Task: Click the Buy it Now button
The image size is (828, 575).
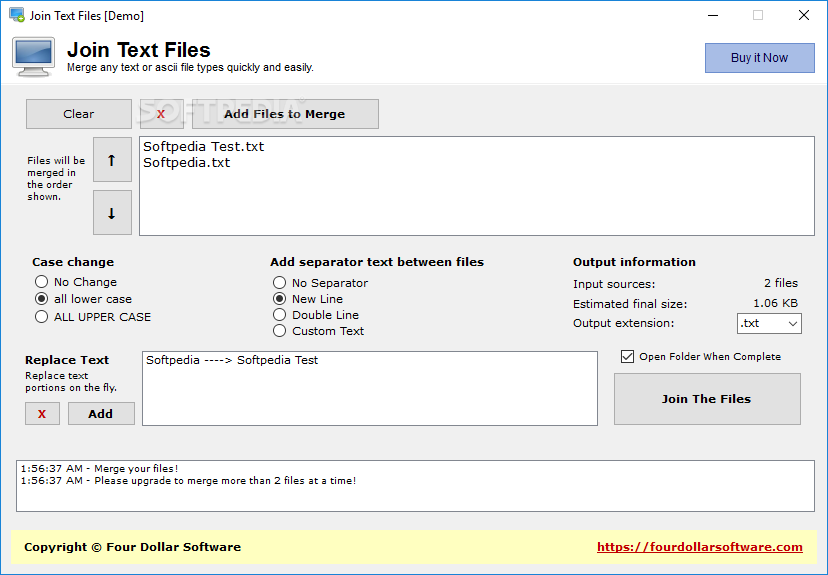Action: pos(759,58)
